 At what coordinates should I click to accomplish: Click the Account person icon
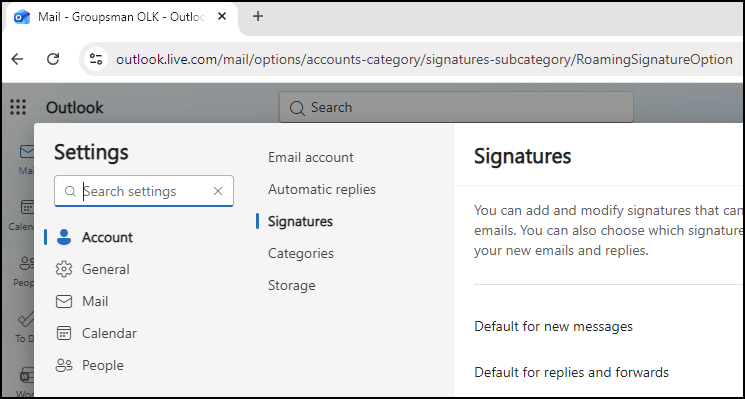pyautogui.click(x=64, y=237)
